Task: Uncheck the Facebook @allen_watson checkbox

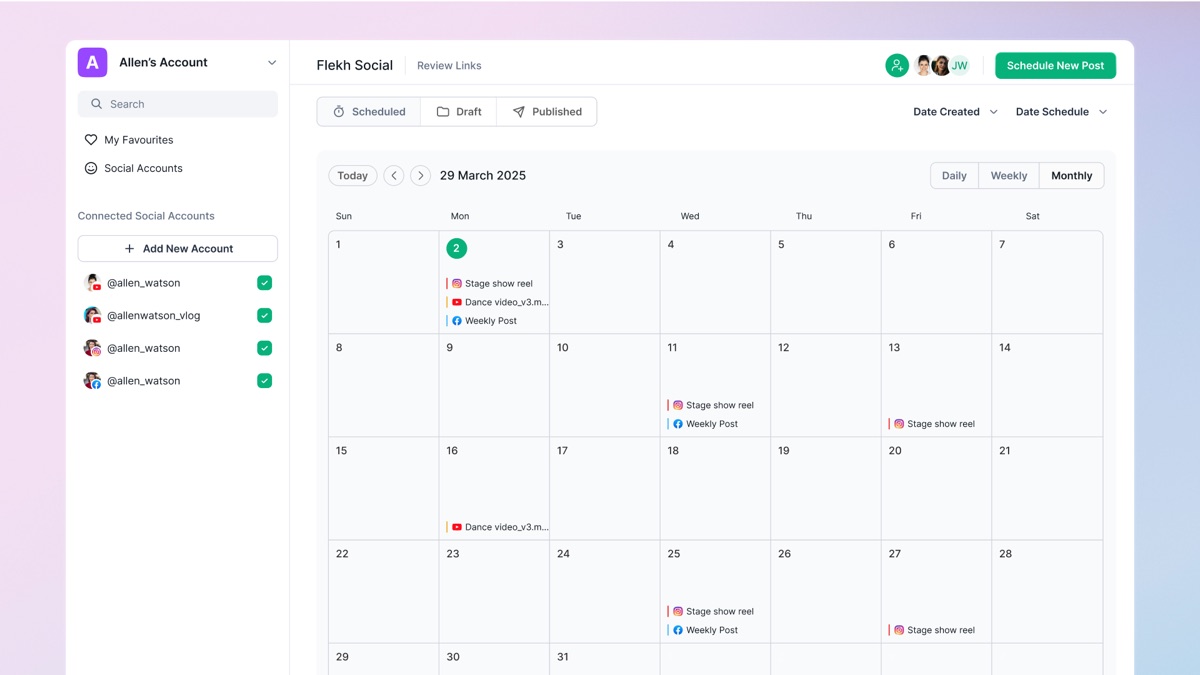Action: 264,381
